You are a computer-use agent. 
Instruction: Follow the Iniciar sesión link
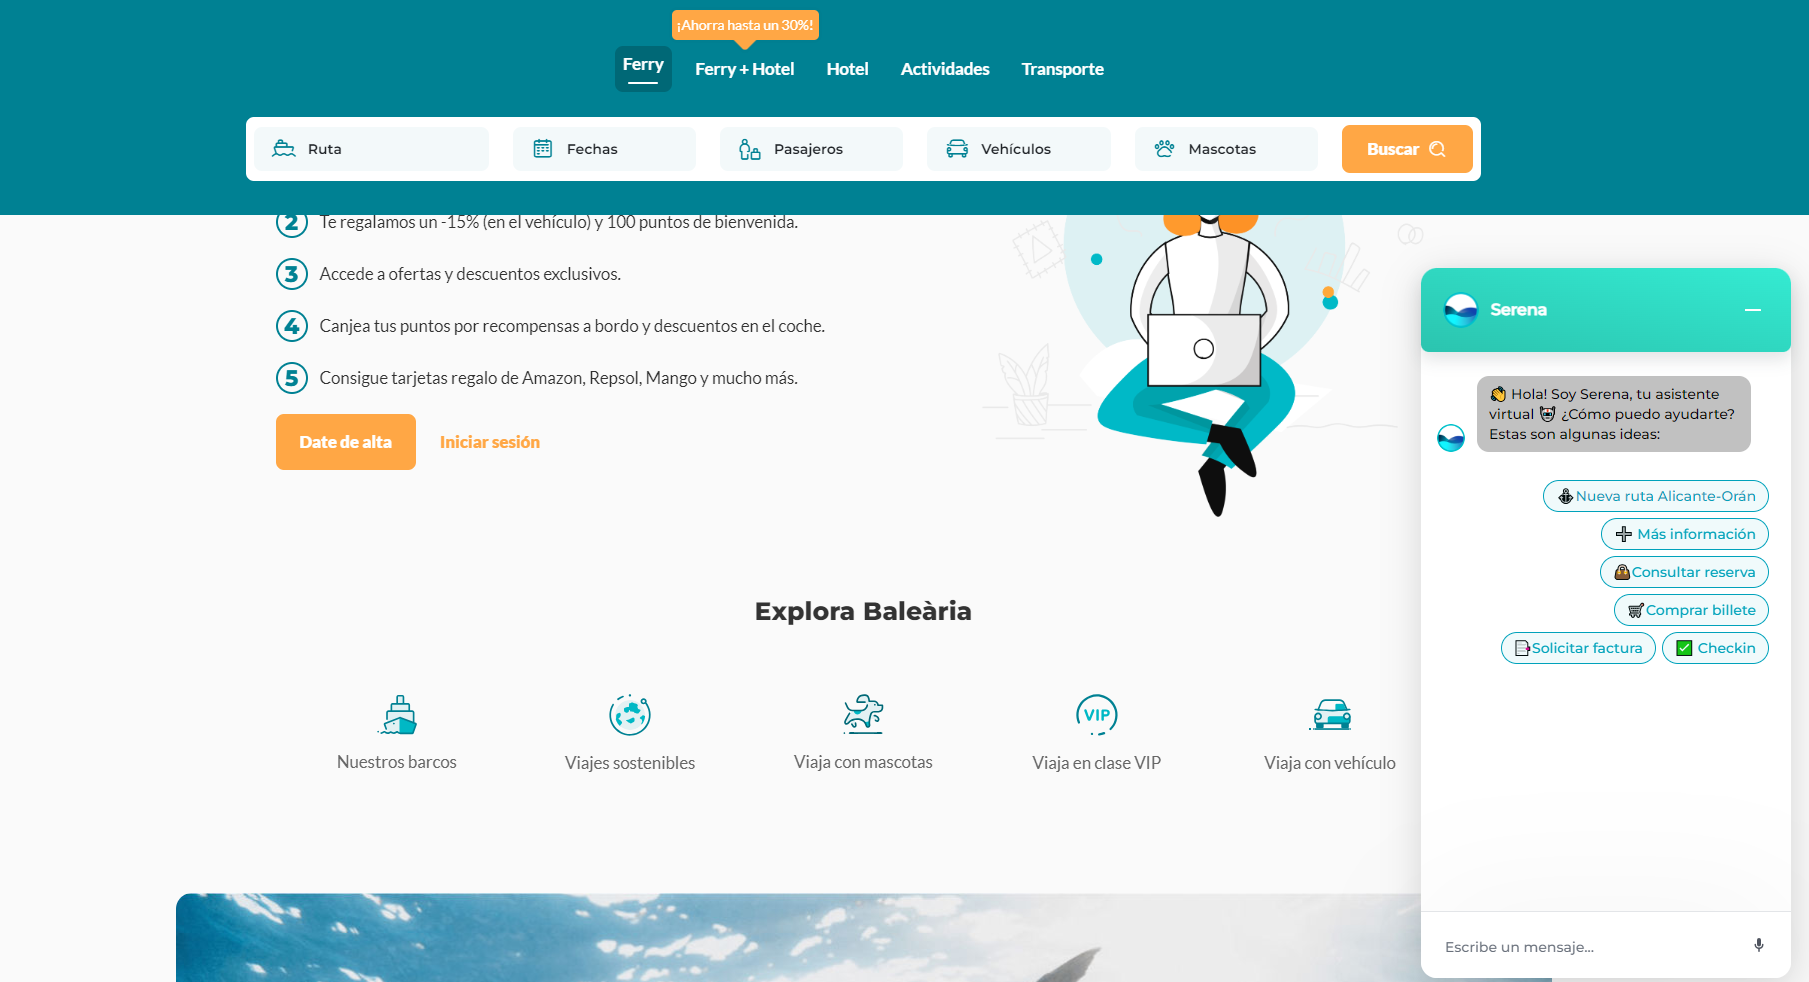[x=489, y=442]
